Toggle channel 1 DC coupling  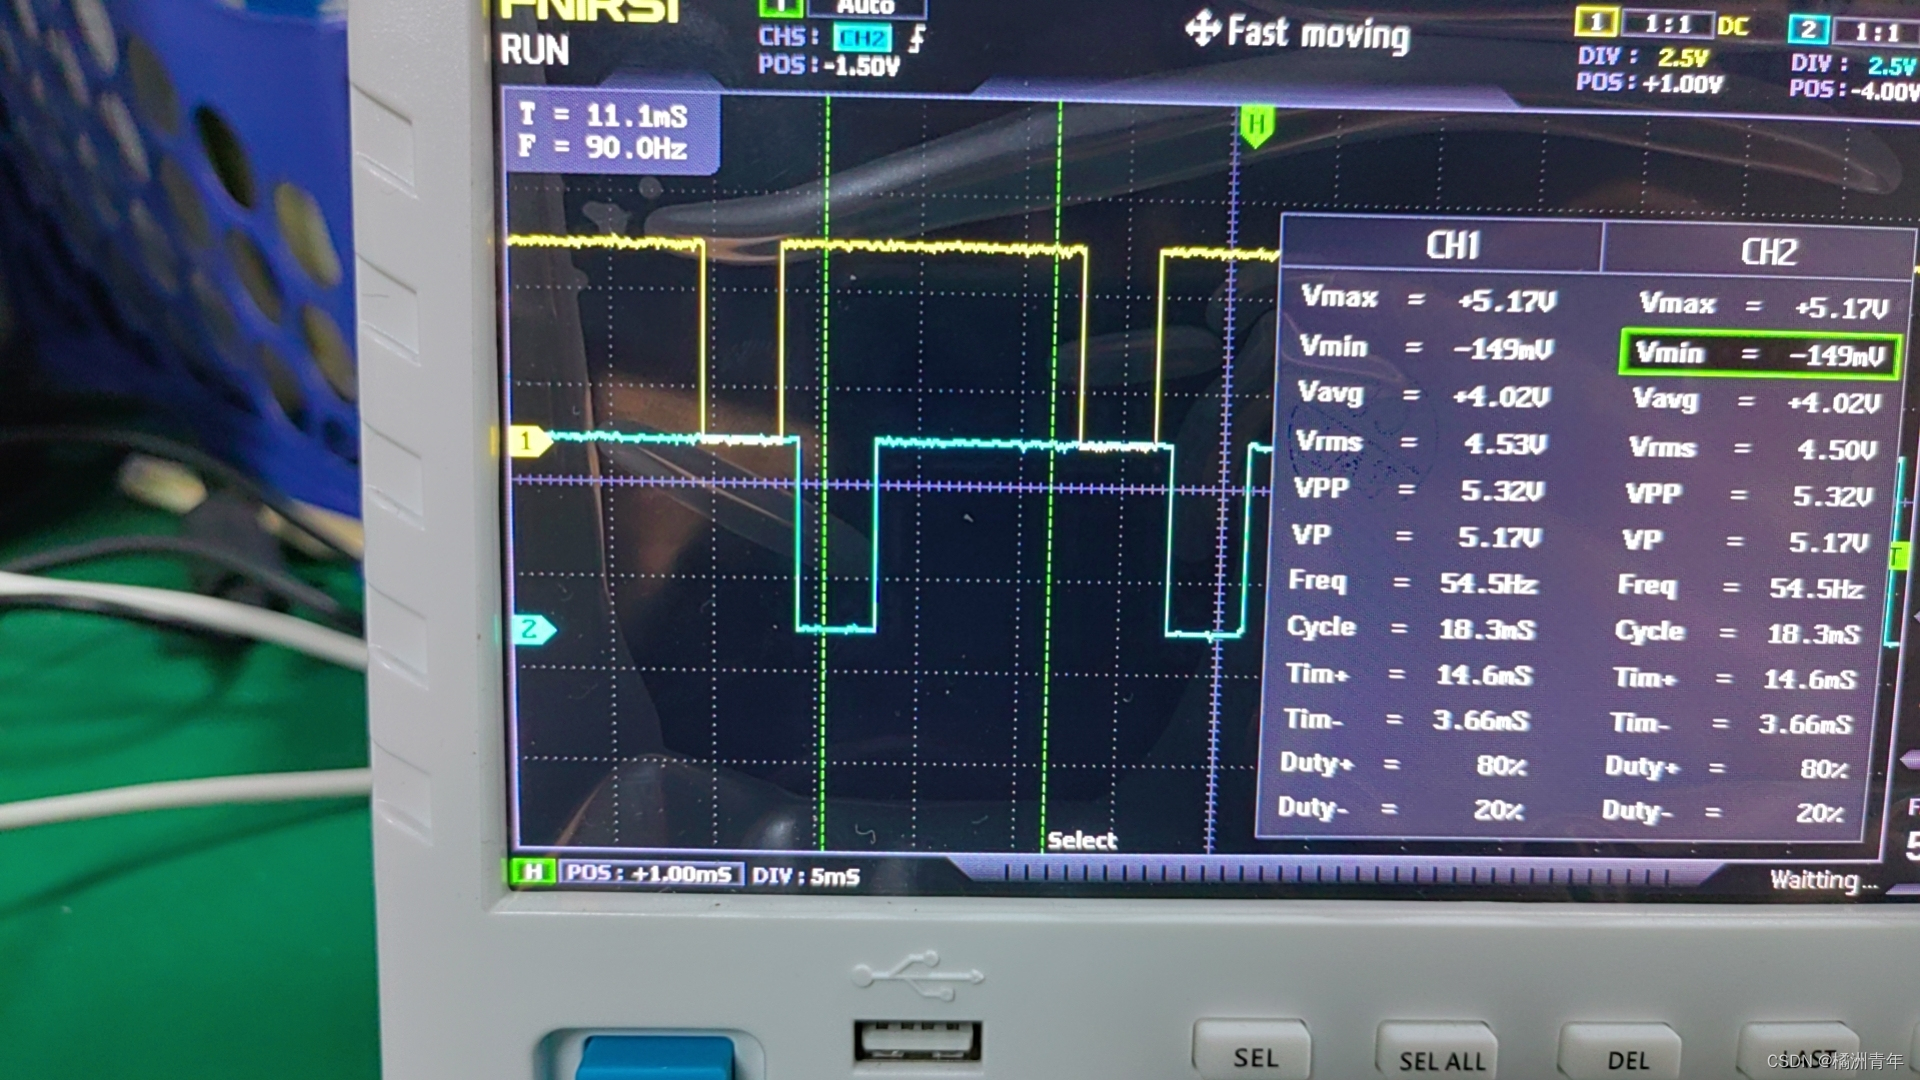coord(1732,26)
